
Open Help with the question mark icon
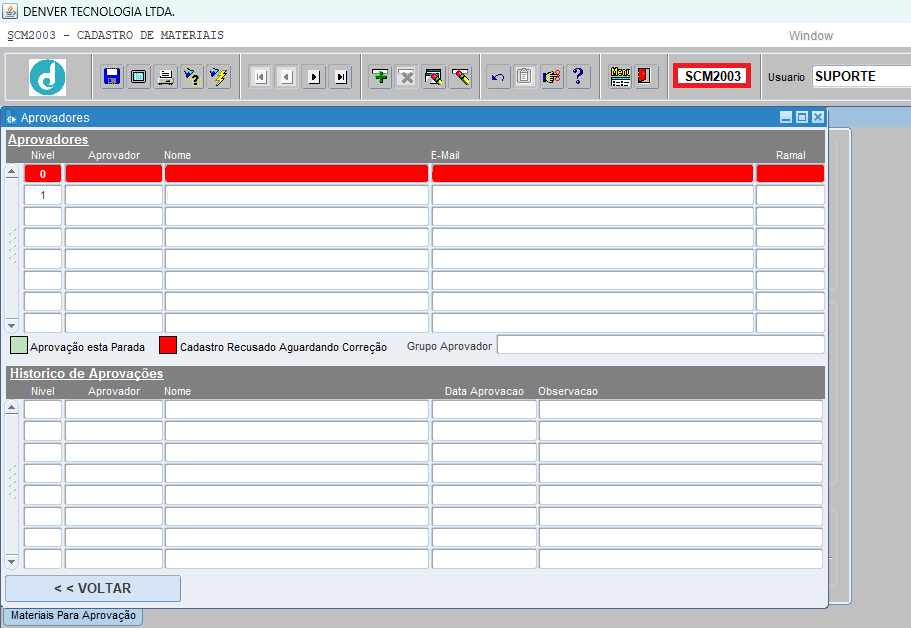tap(579, 77)
